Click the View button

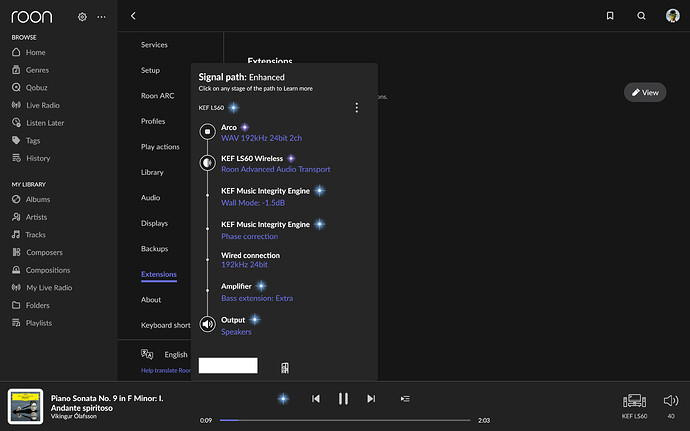click(645, 92)
